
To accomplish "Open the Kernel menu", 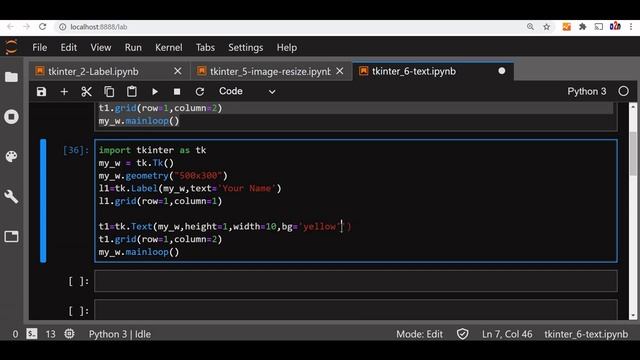I will 169,47.
